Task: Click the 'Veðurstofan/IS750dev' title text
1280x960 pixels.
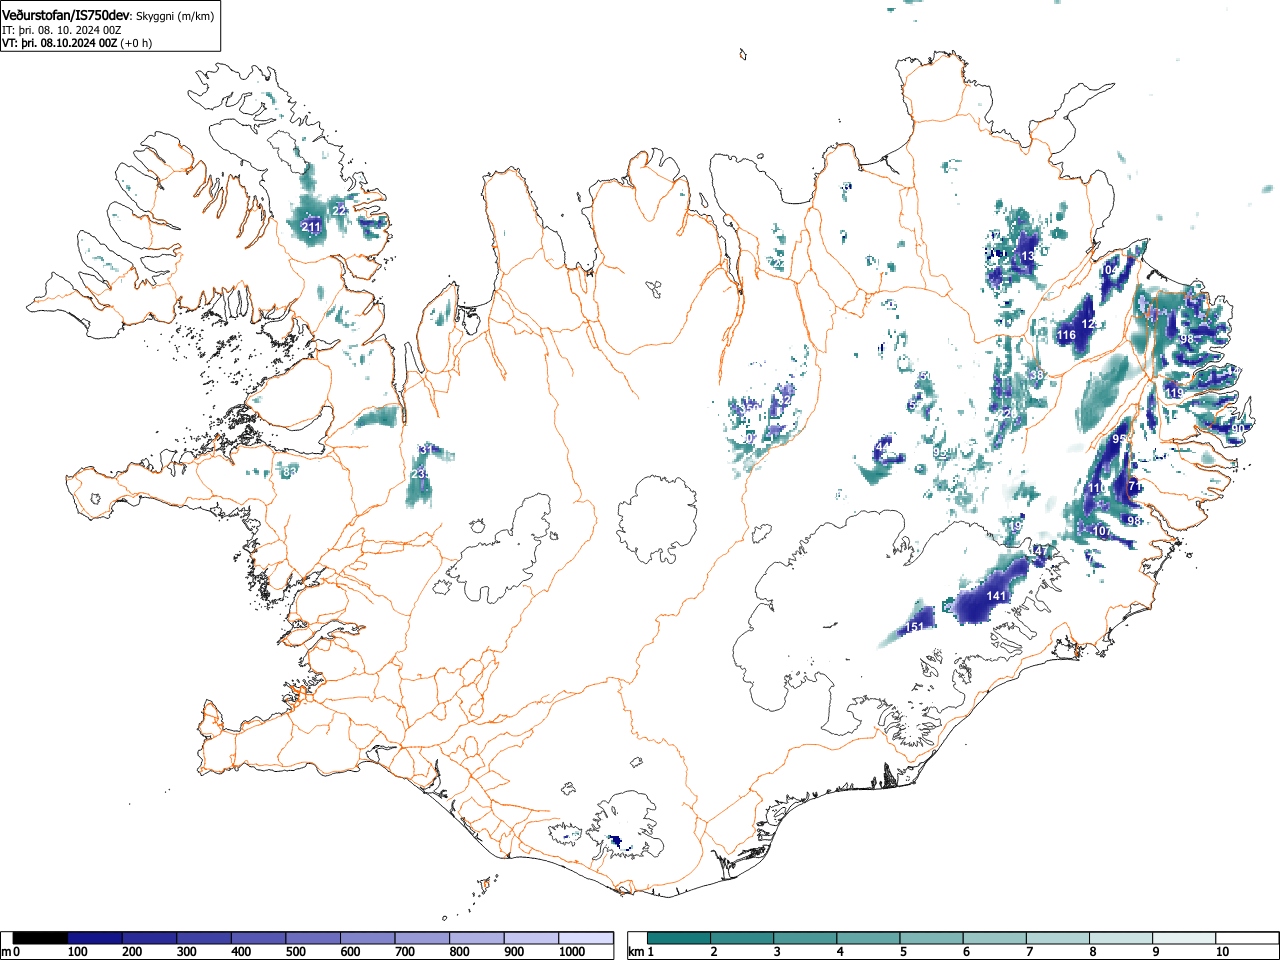Action: 66,16
